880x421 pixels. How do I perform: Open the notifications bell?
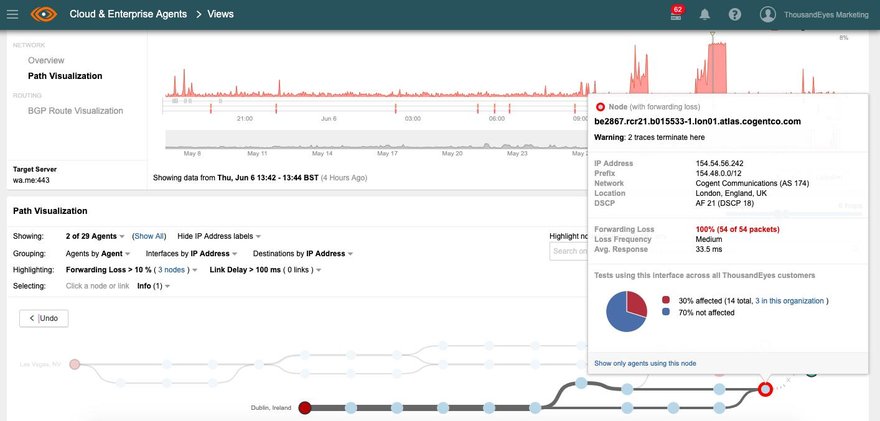705,15
